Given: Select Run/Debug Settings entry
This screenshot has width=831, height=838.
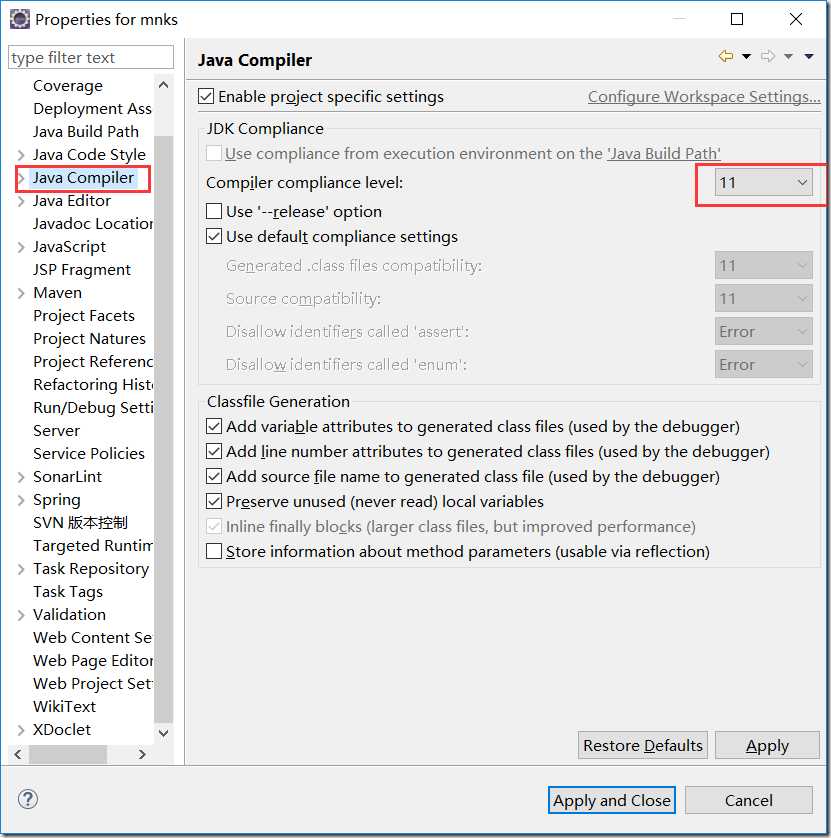Looking at the screenshot, I should [93, 407].
